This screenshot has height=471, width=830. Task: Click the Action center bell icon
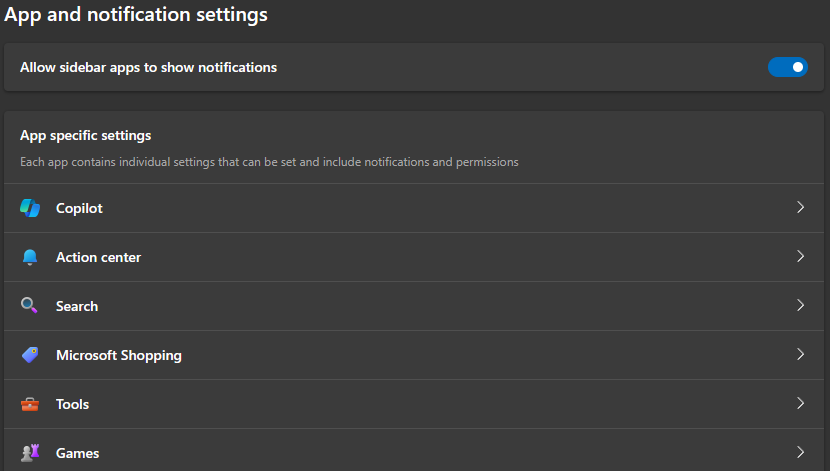click(30, 257)
